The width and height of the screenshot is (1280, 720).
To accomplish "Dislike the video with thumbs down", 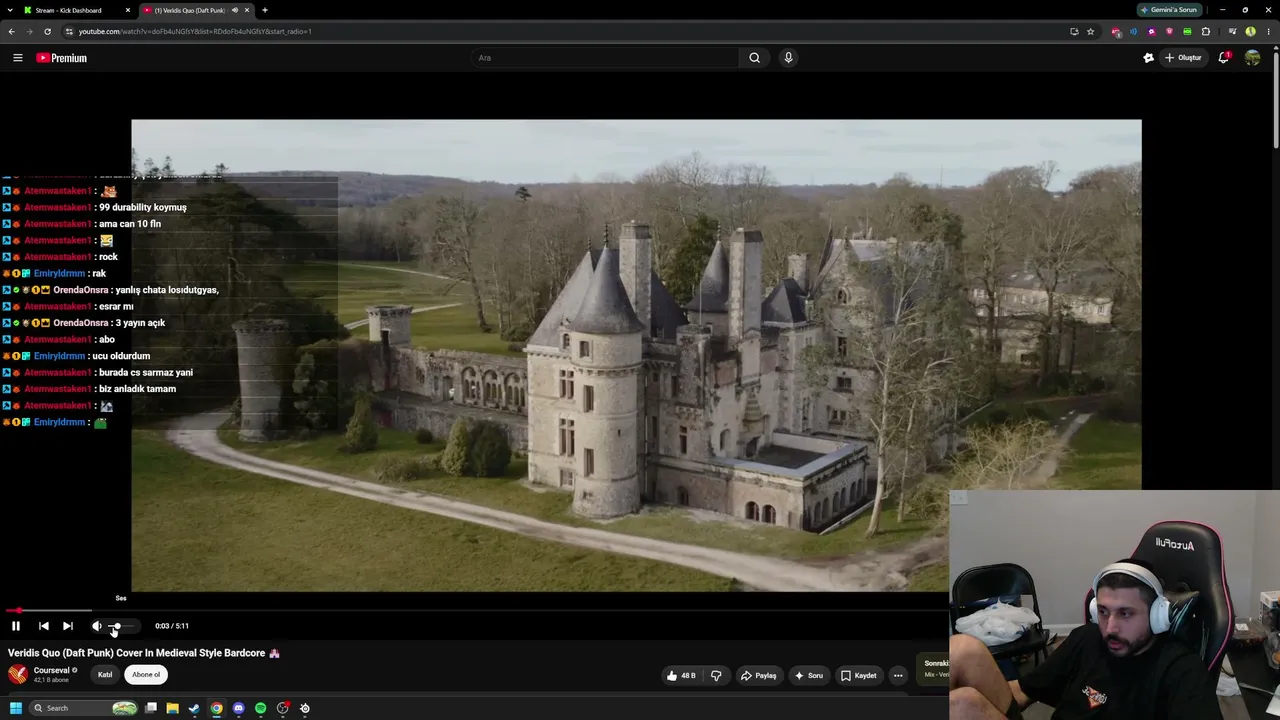I will tap(716, 676).
